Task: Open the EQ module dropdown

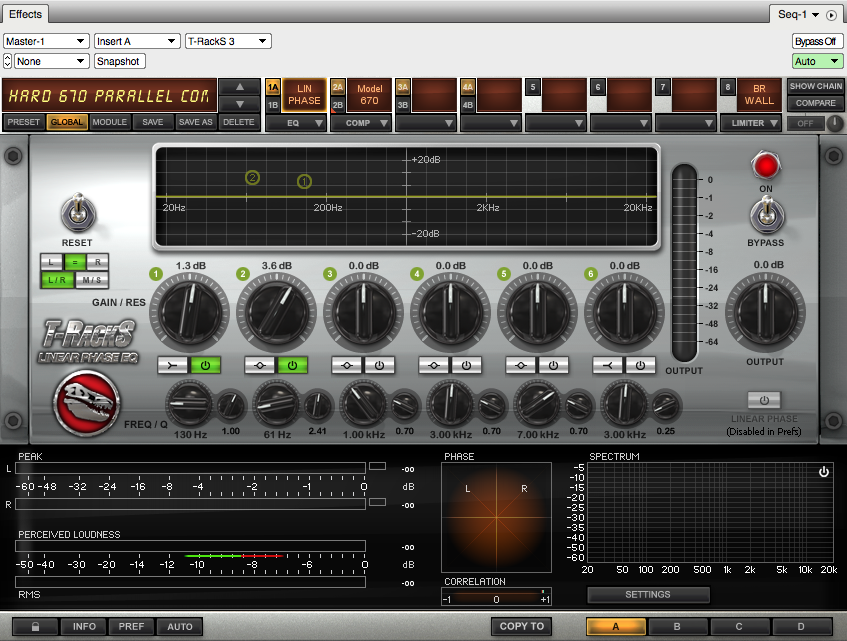Action: [295, 123]
